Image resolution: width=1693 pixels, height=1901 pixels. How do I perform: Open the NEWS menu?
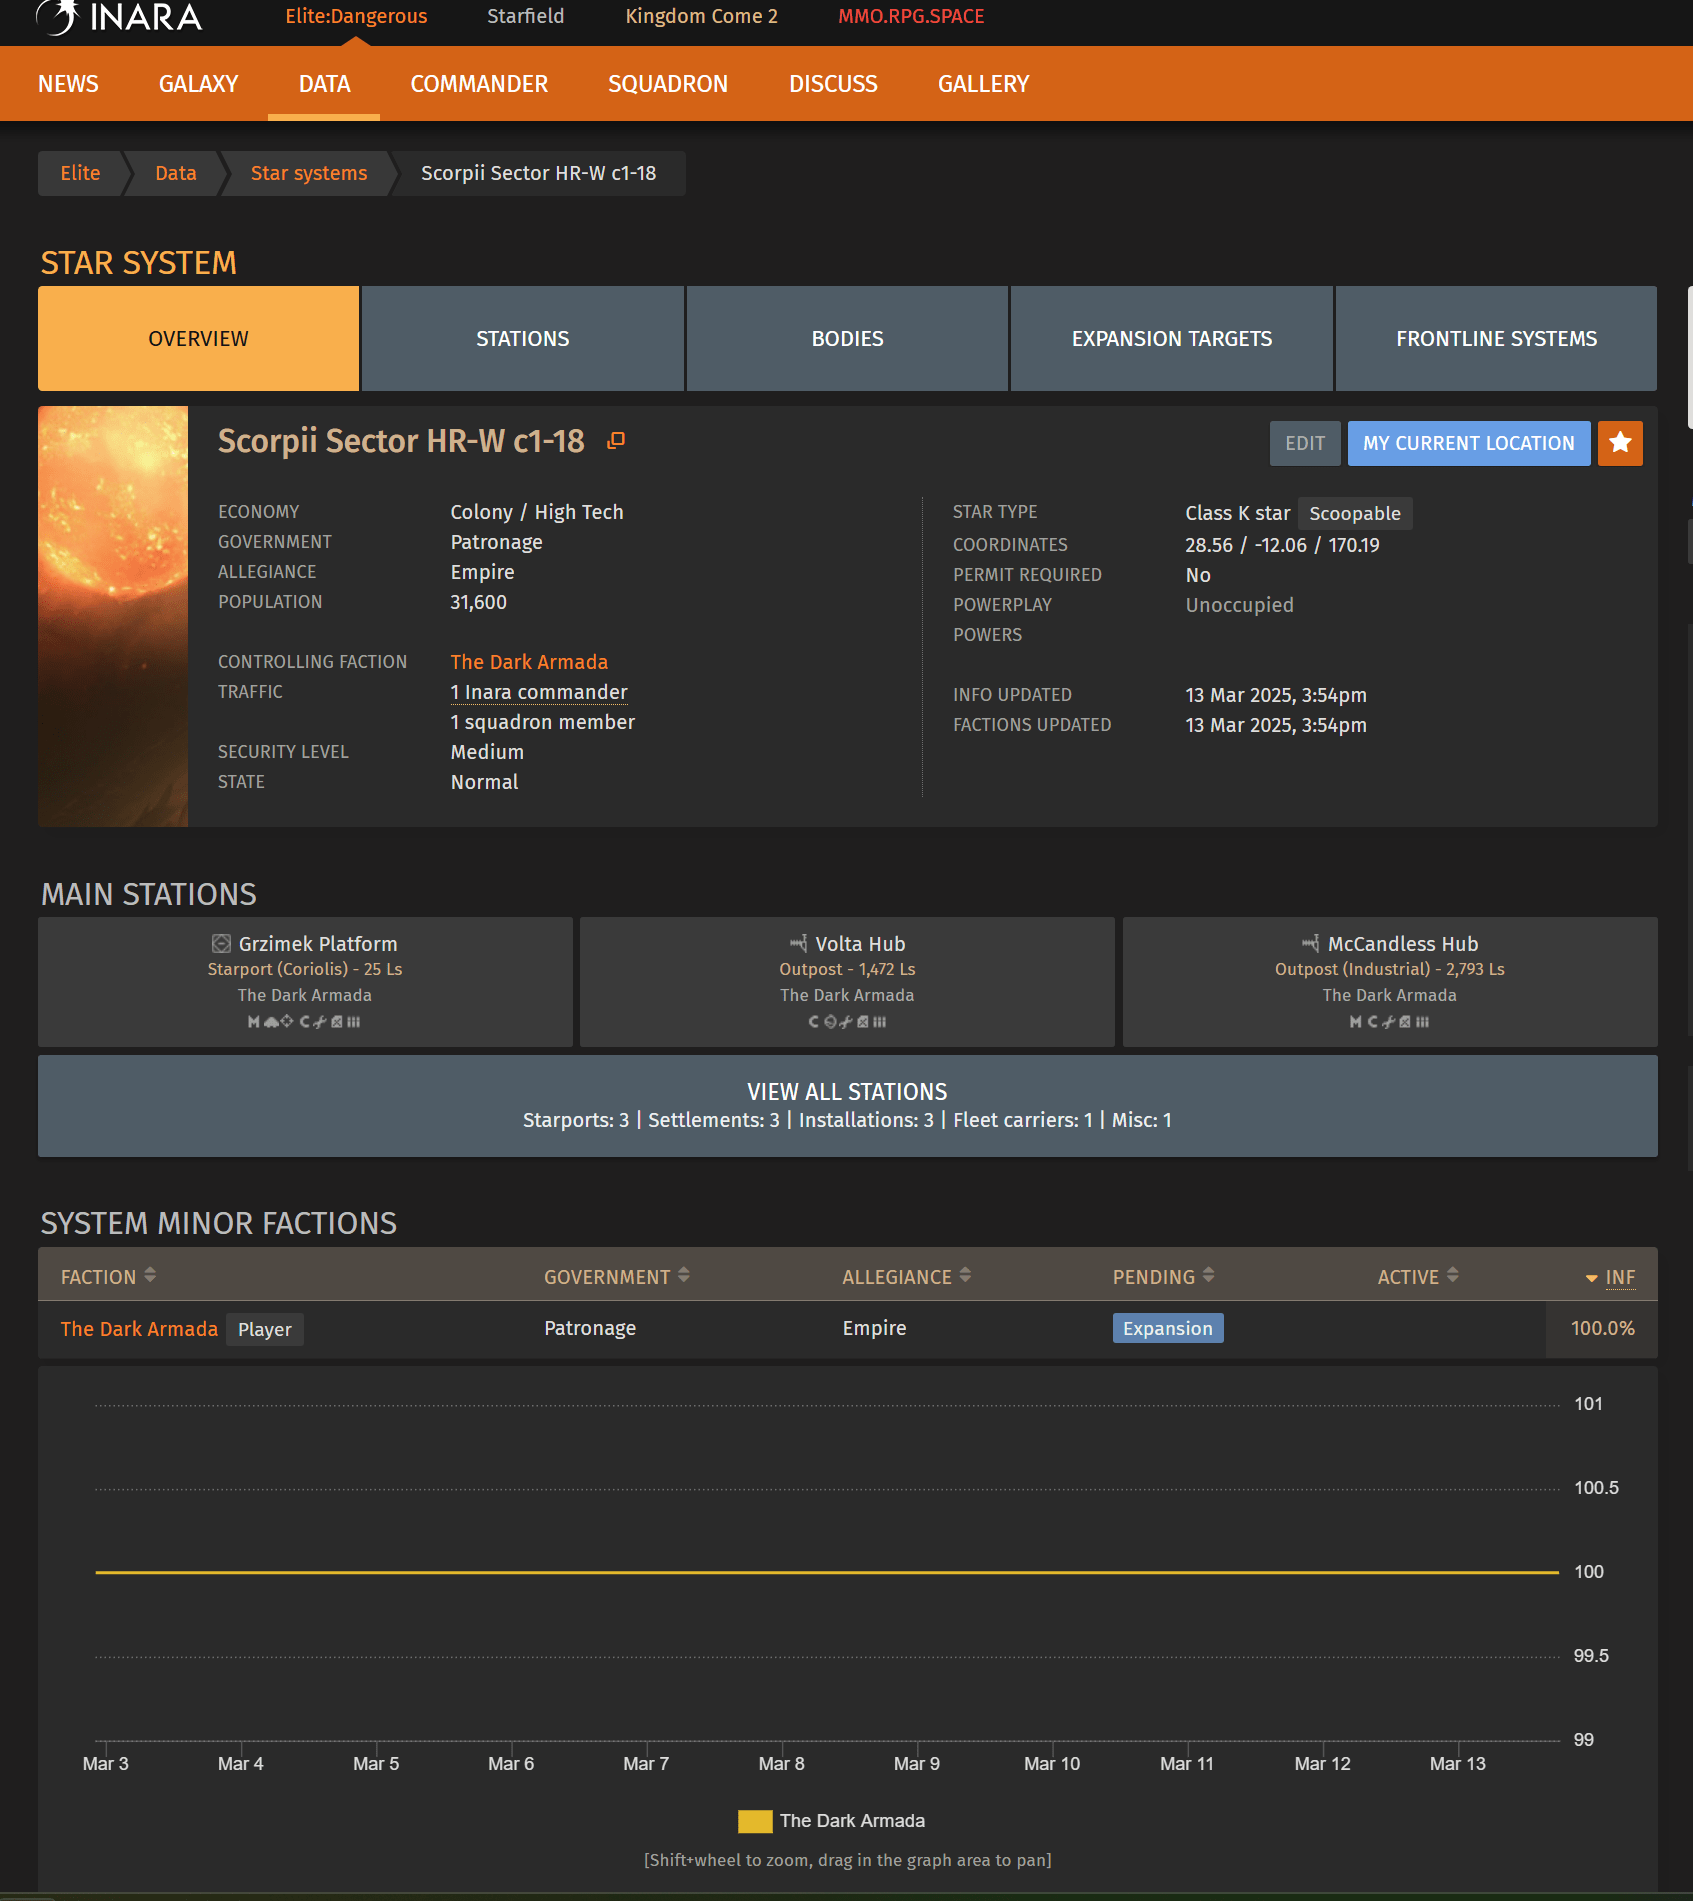coord(68,84)
